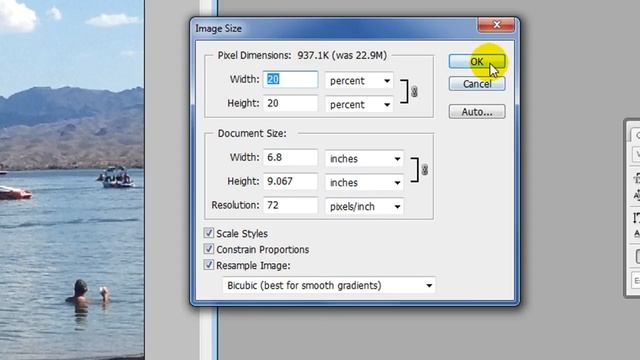Cancel the Image Size dialog
This screenshot has height=360, width=640.
(477, 84)
